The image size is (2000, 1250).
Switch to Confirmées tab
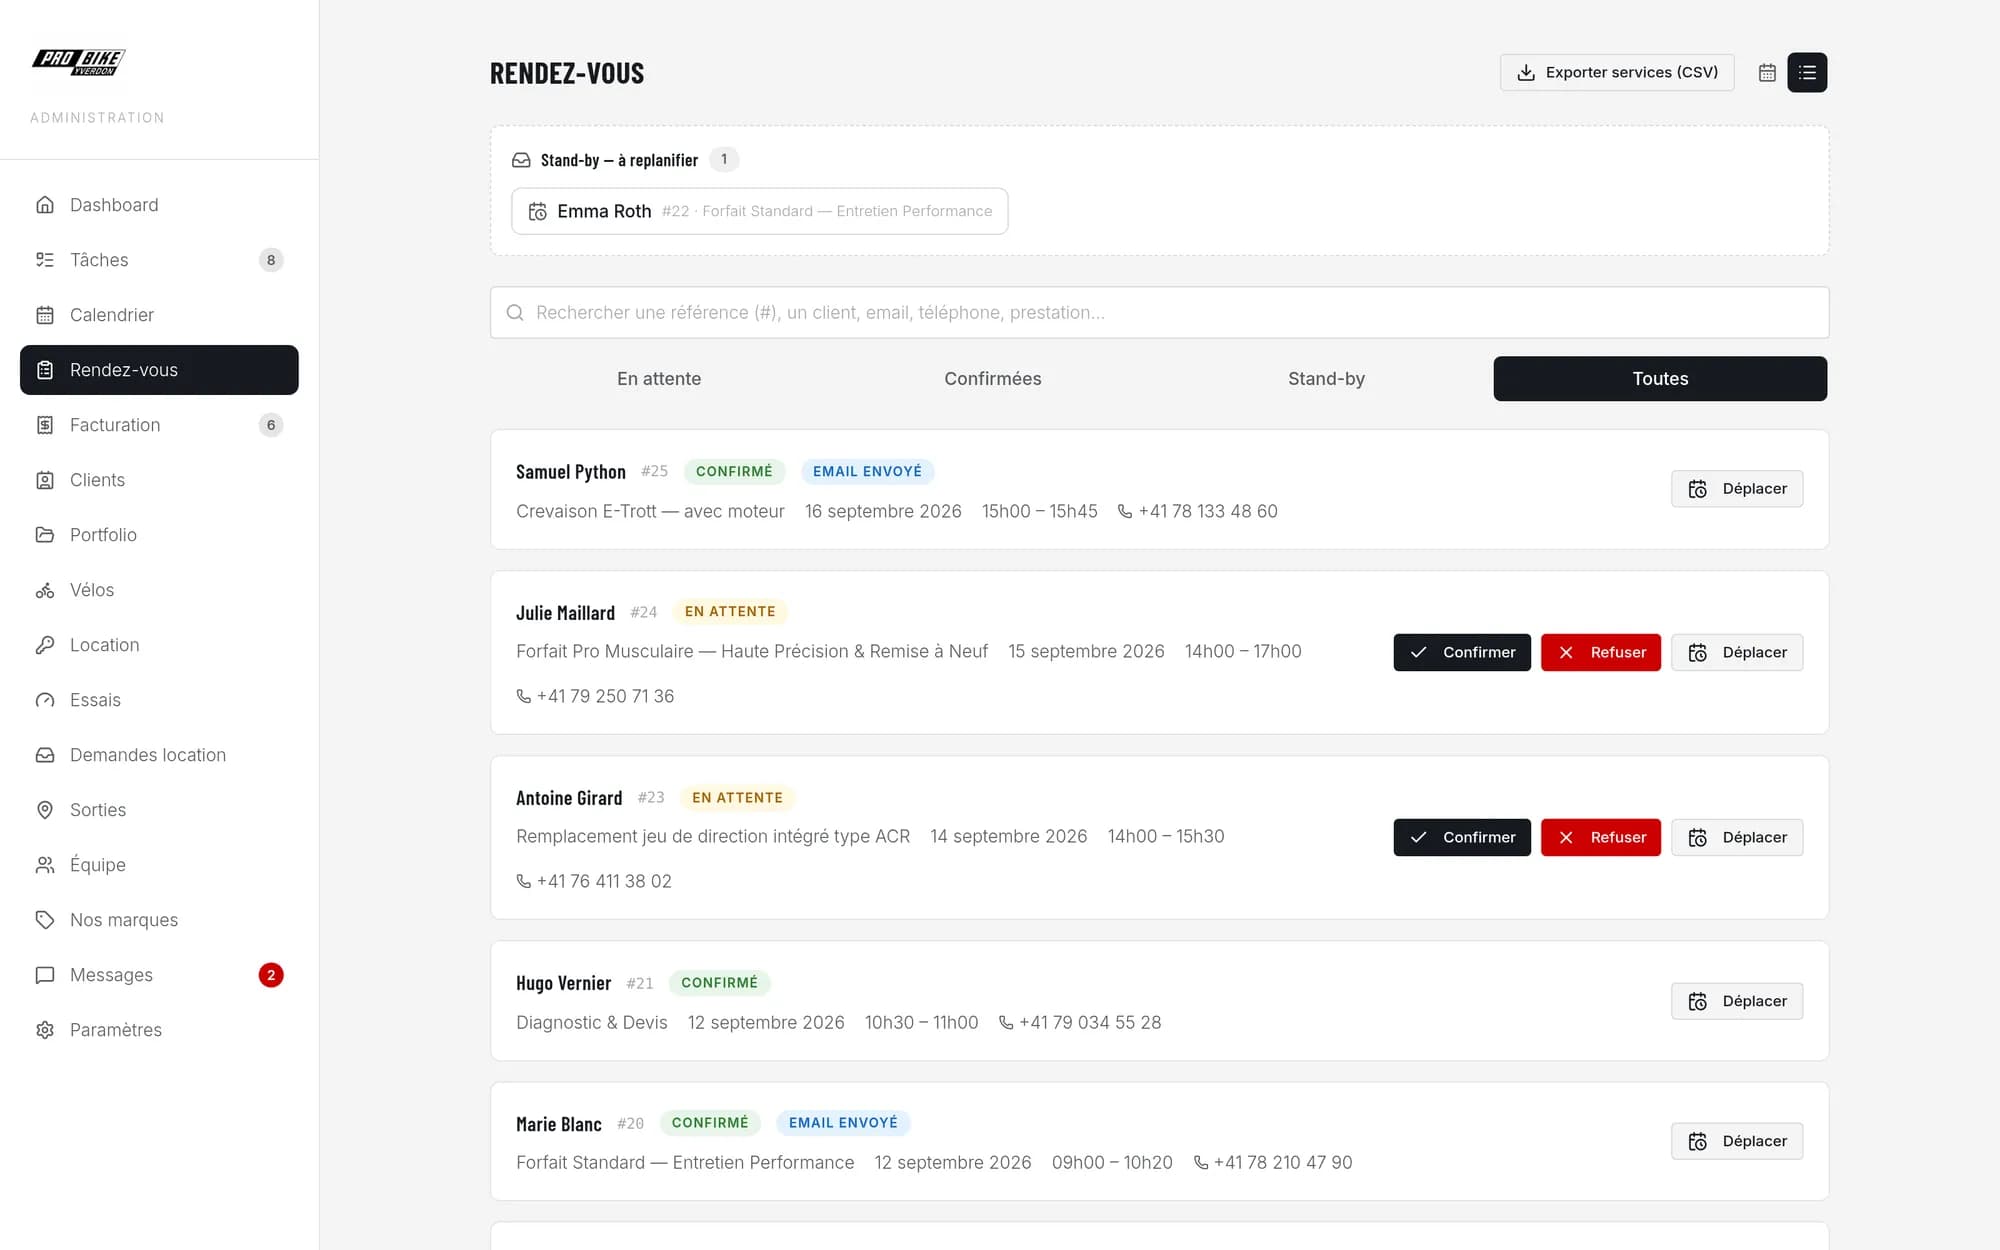(x=993, y=379)
